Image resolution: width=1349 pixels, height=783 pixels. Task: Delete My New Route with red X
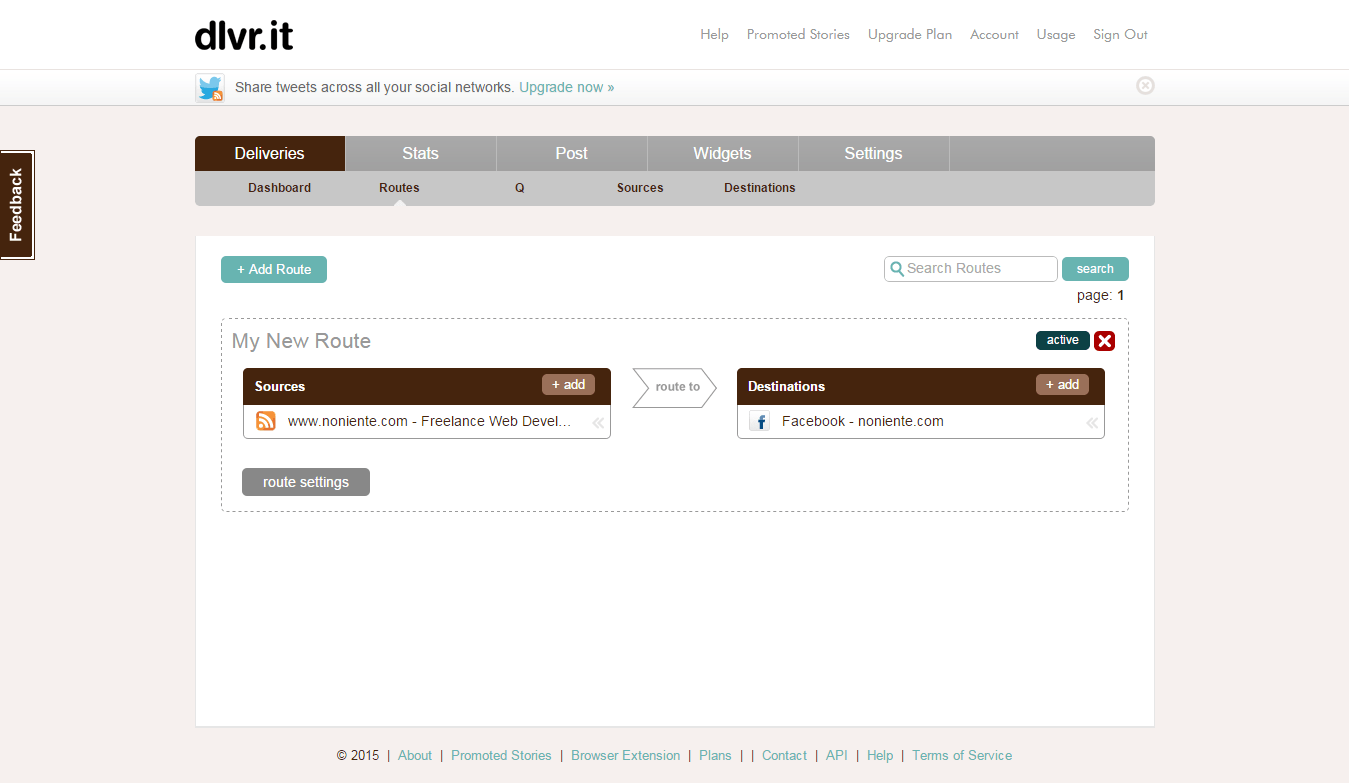1104,341
